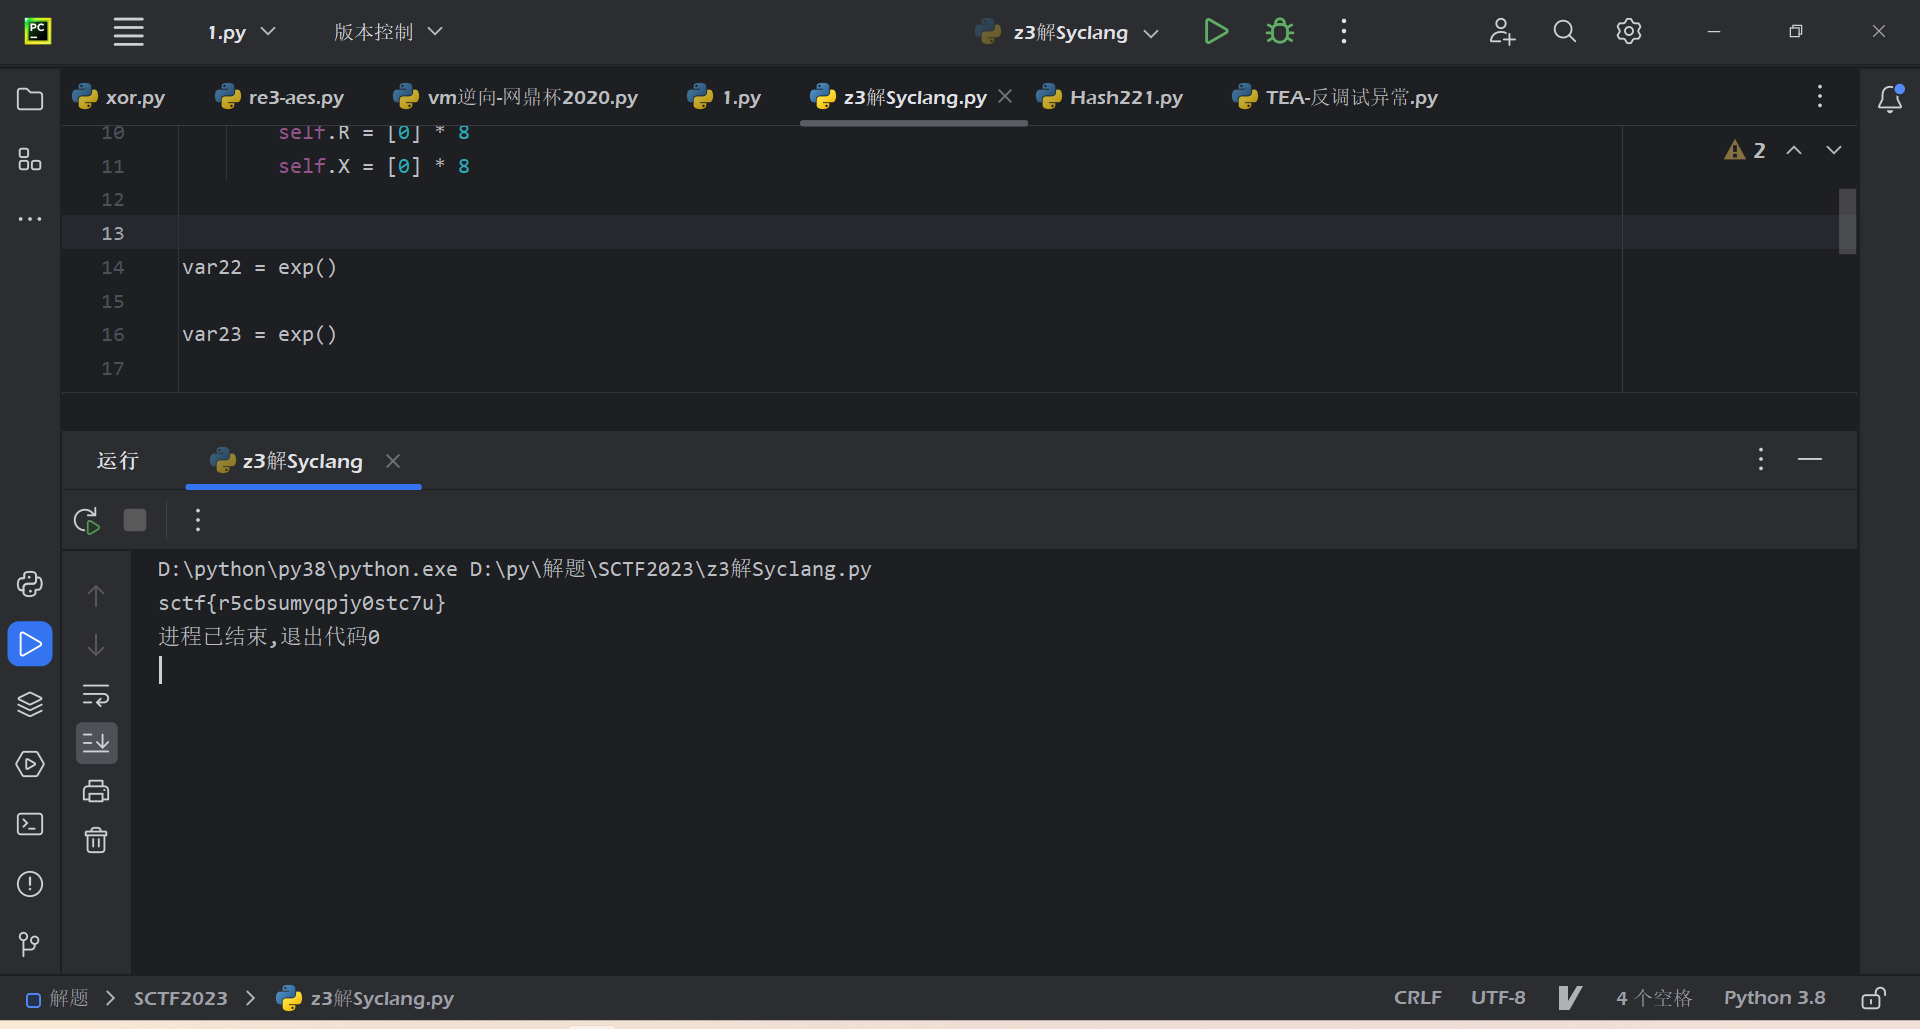
Task: Show more tool windows ellipsis
Action: point(30,219)
